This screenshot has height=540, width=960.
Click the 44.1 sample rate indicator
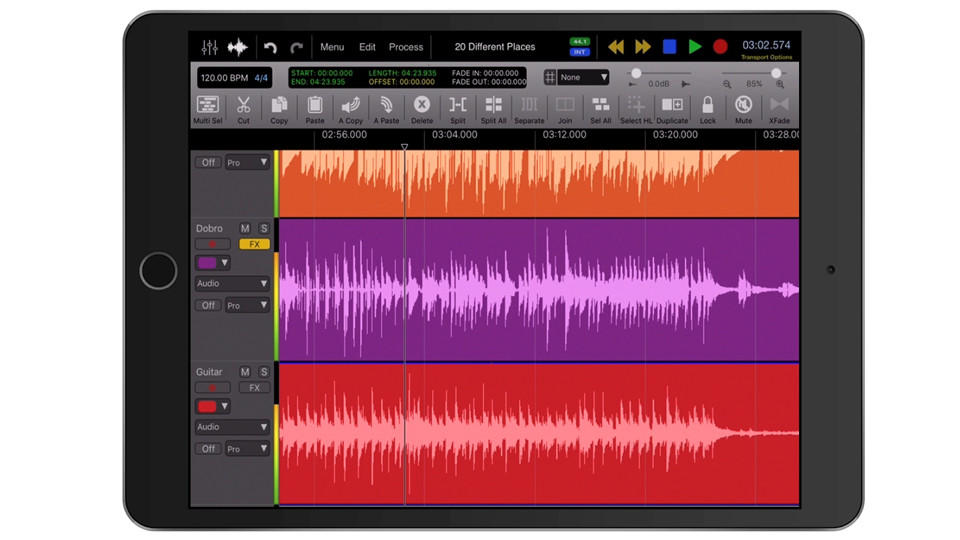pos(579,42)
